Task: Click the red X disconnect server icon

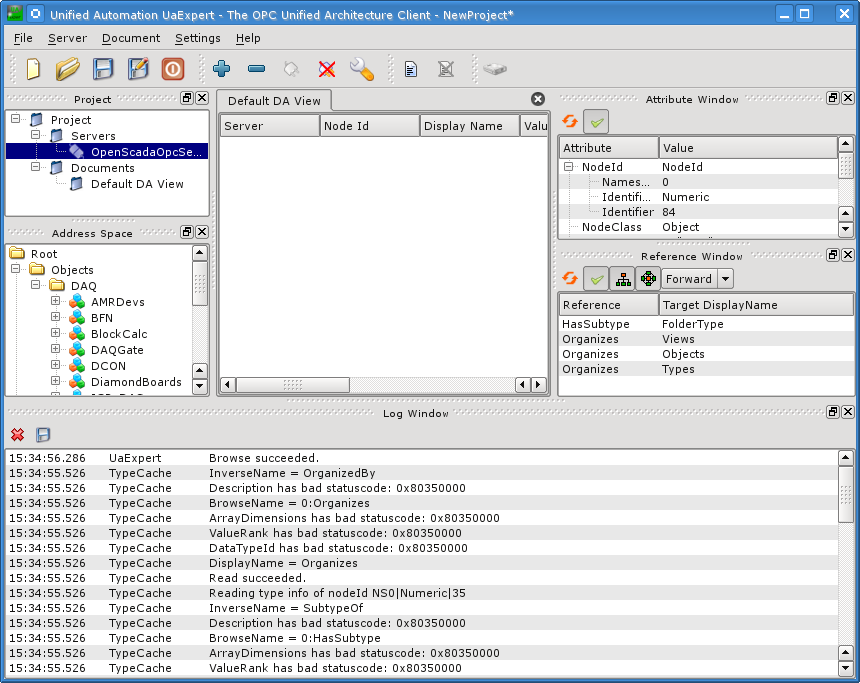Action: [326, 69]
